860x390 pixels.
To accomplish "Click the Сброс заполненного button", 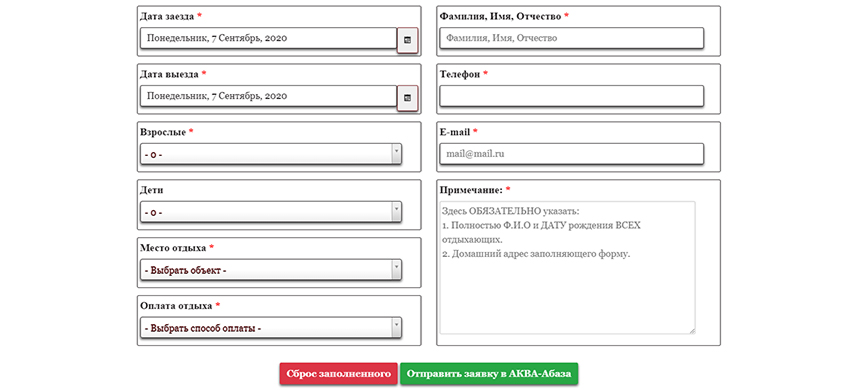I will pyautogui.click(x=338, y=374).
